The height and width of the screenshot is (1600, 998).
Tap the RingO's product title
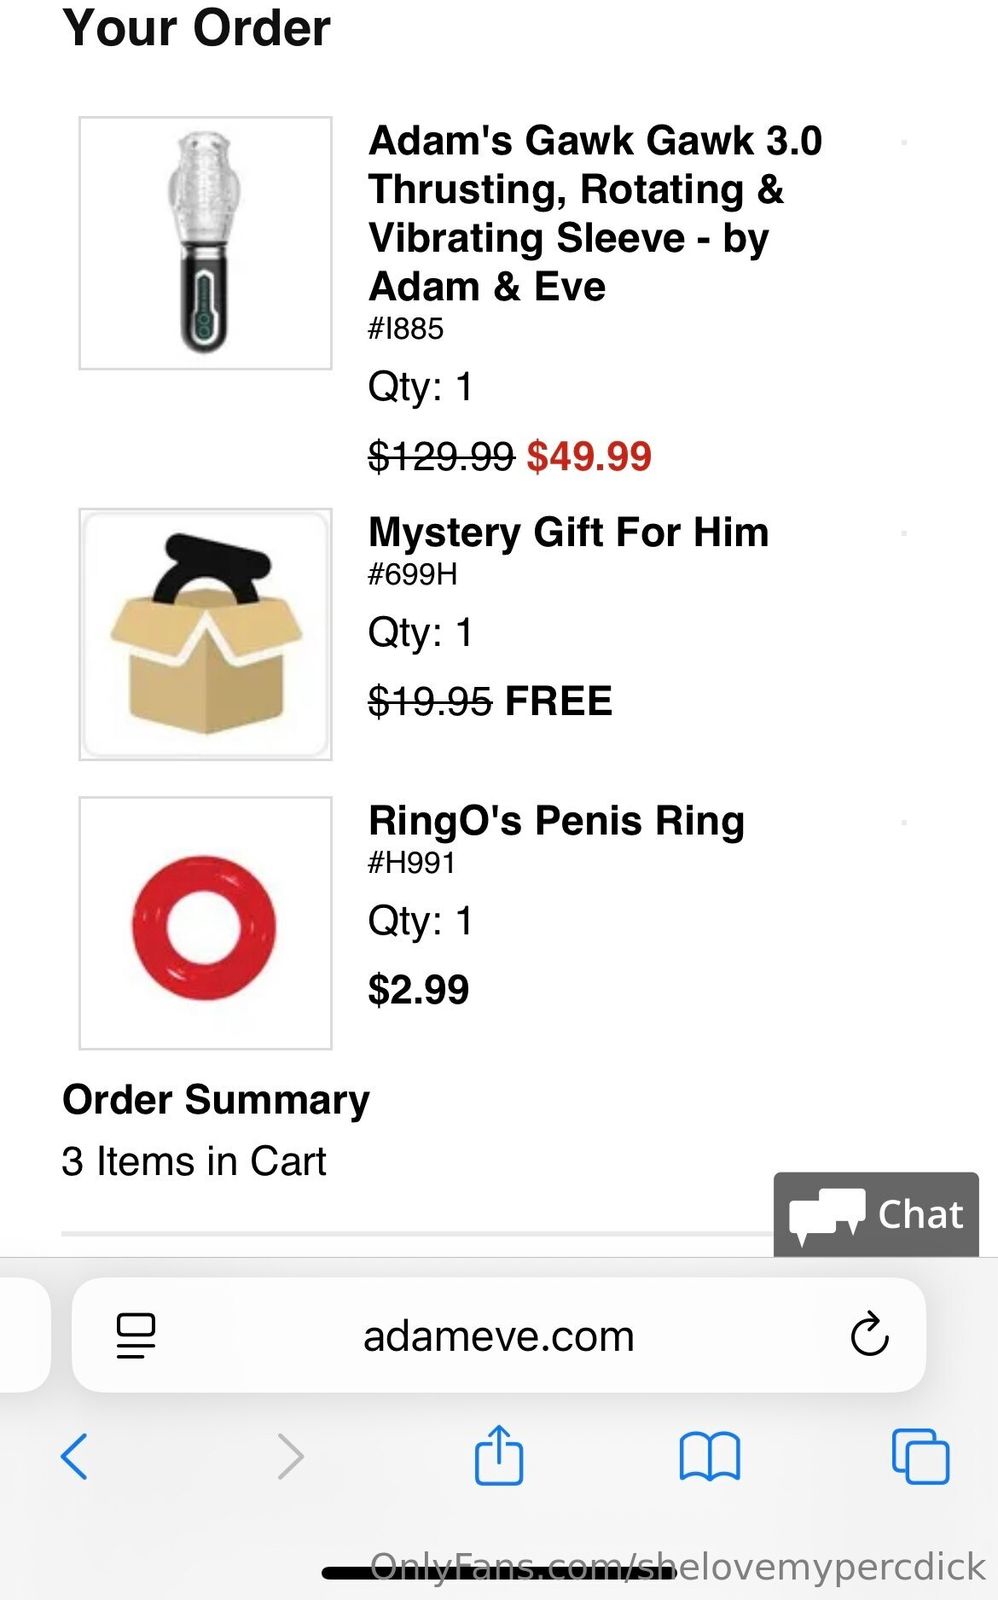pyautogui.click(x=556, y=820)
